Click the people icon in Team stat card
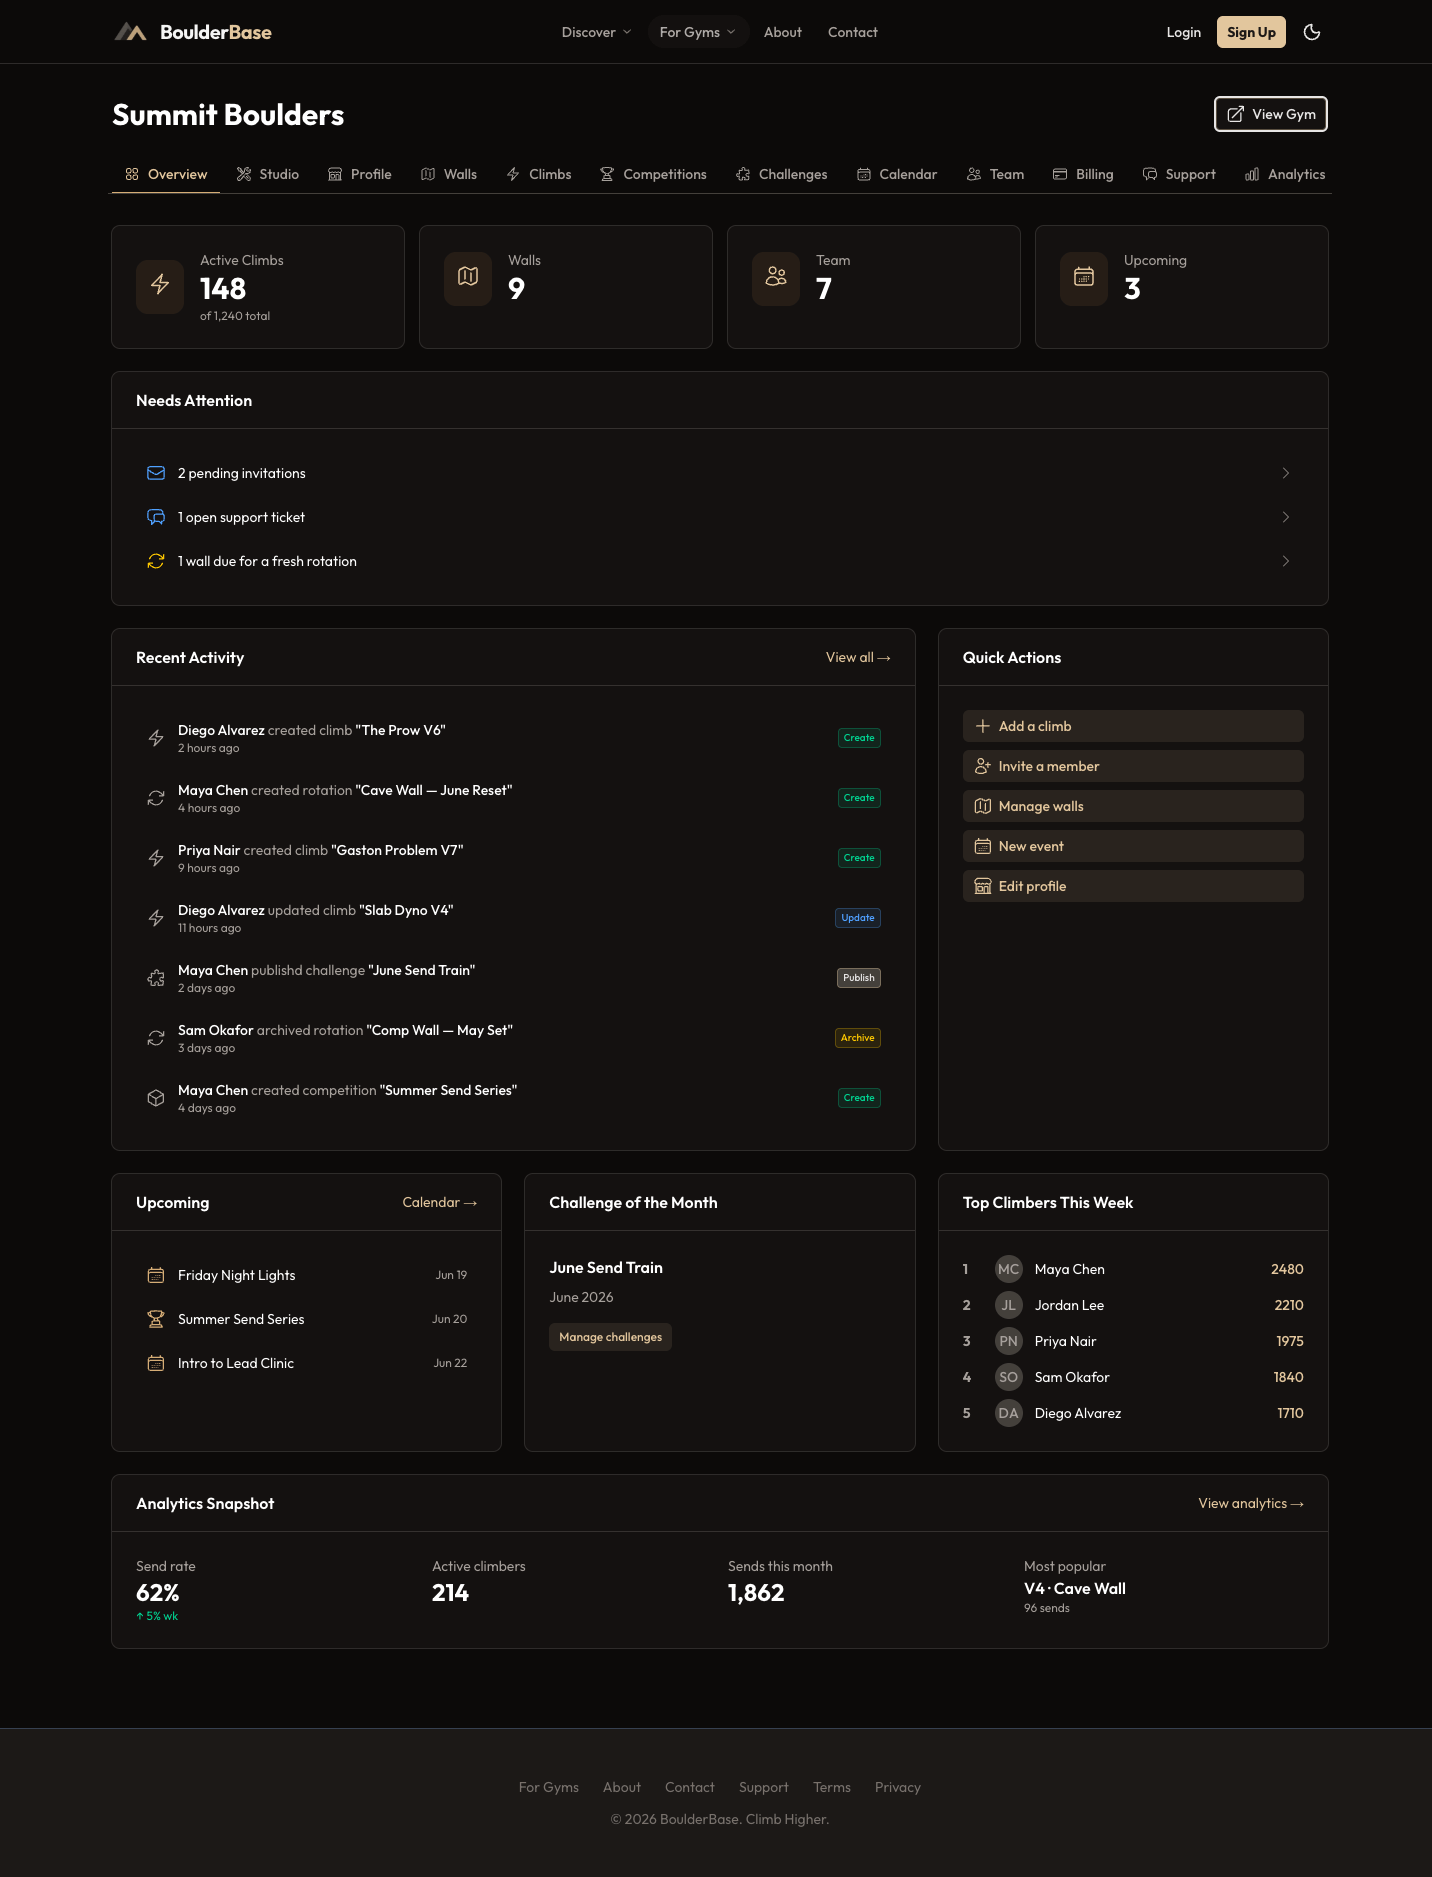The width and height of the screenshot is (1432, 1877). tap(776, 277)
